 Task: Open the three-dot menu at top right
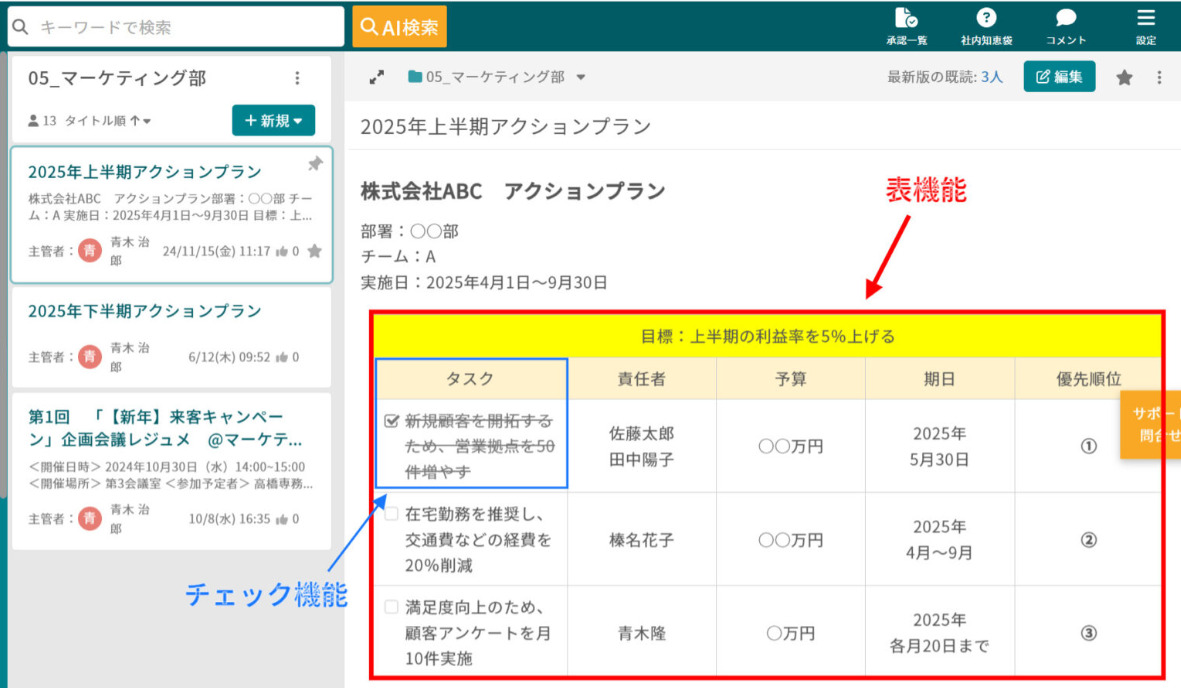pyautogui.click(x=1158, y=76)
